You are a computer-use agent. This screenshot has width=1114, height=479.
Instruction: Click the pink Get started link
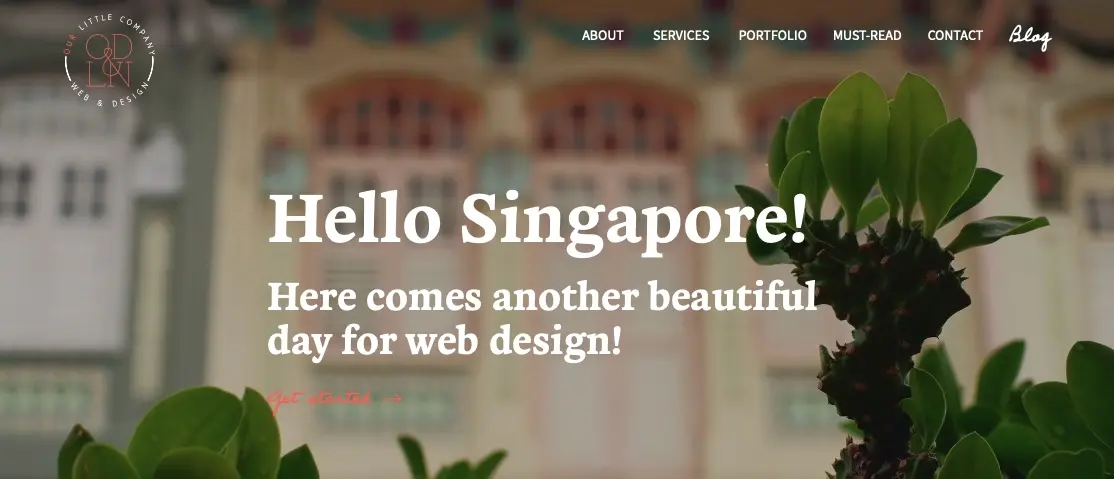(320, 398)
